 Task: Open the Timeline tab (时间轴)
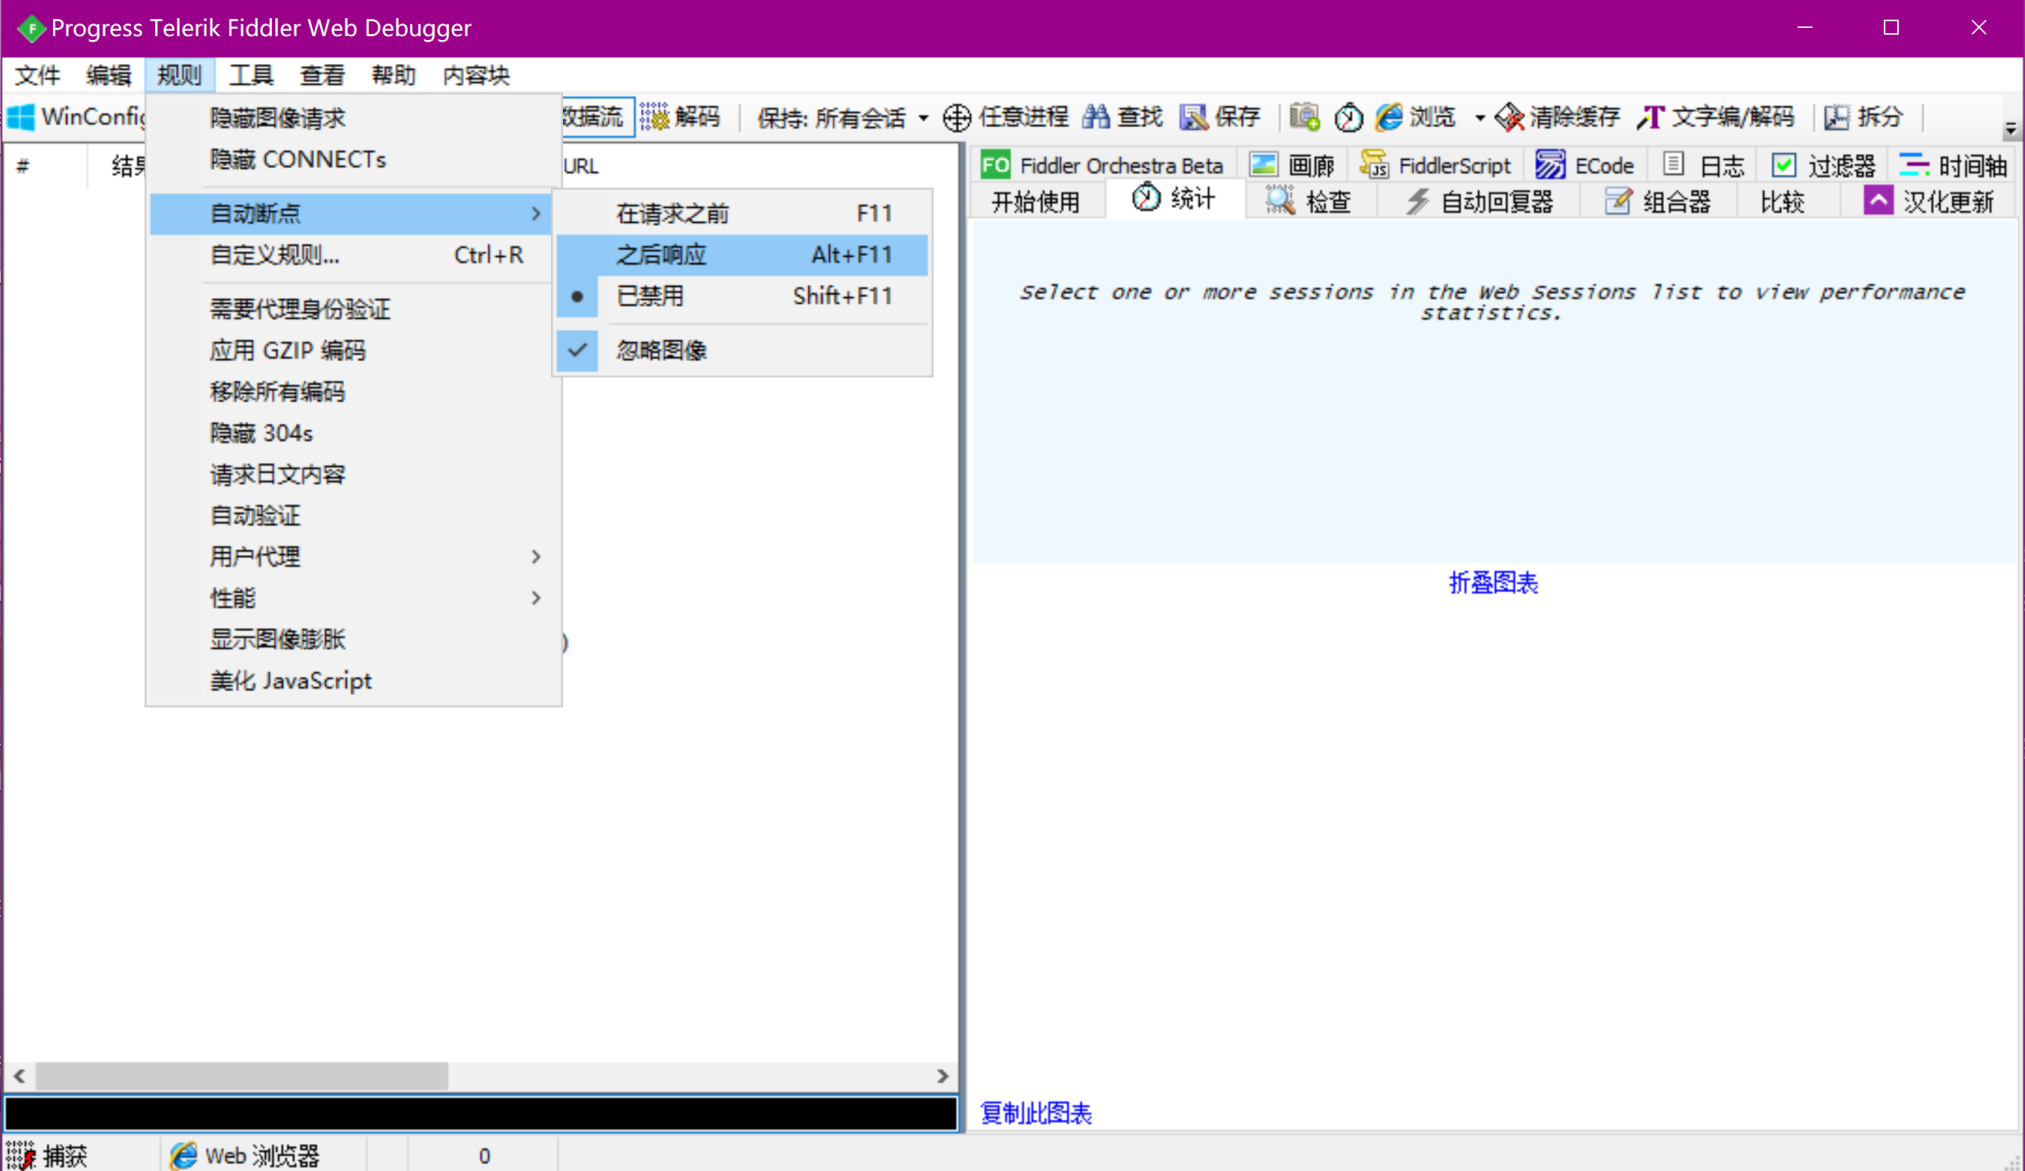click(x=1953, y=165)
